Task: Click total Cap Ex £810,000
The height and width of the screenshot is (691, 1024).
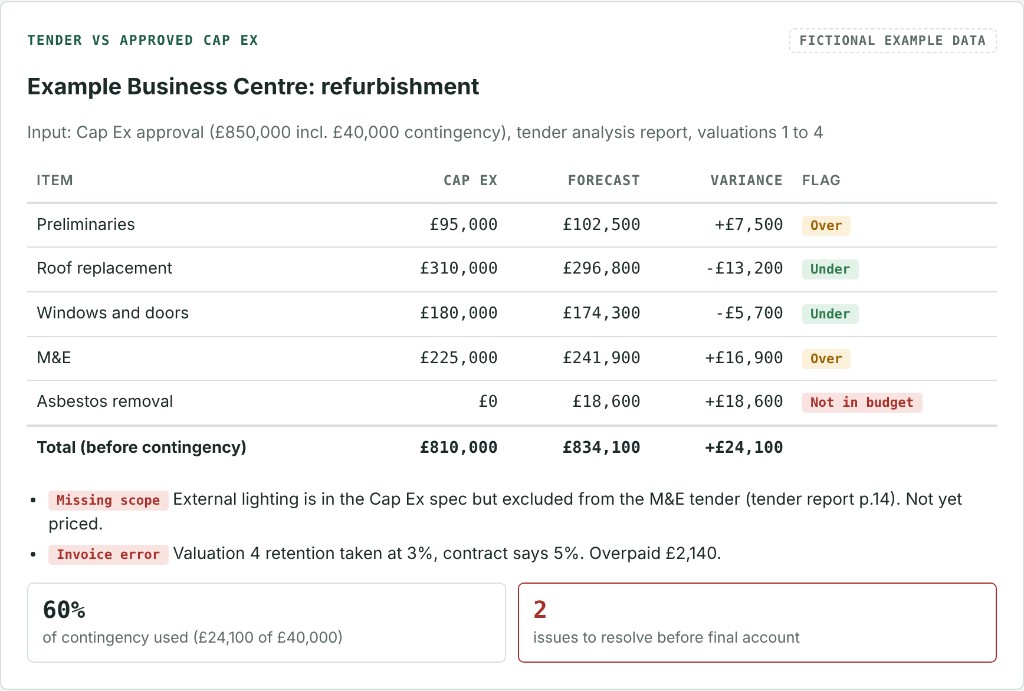Action: coord(458,447)
